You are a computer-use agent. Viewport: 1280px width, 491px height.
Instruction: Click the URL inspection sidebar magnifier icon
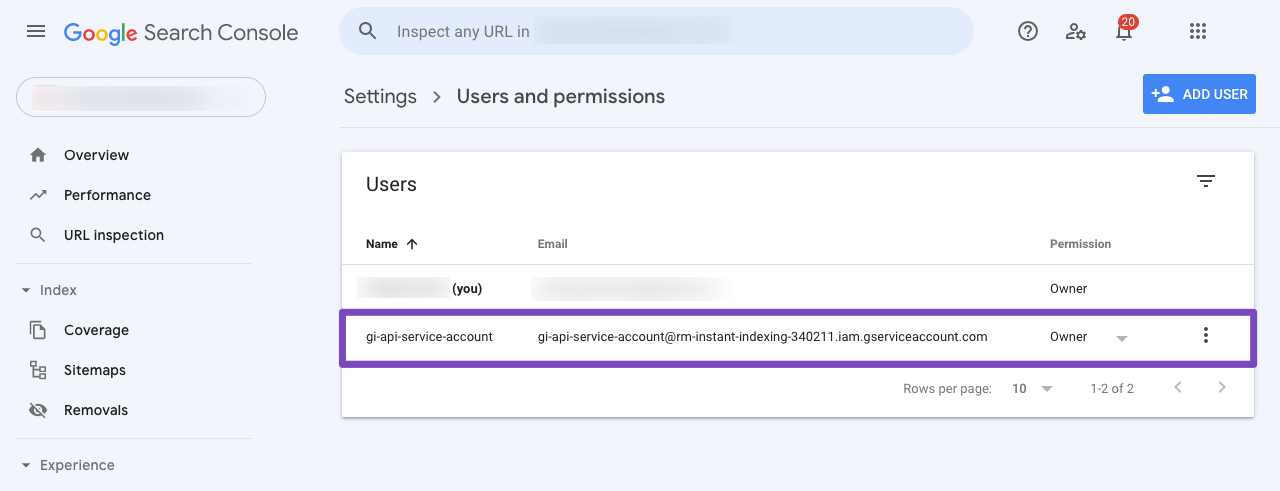click(x=38, y=235)
